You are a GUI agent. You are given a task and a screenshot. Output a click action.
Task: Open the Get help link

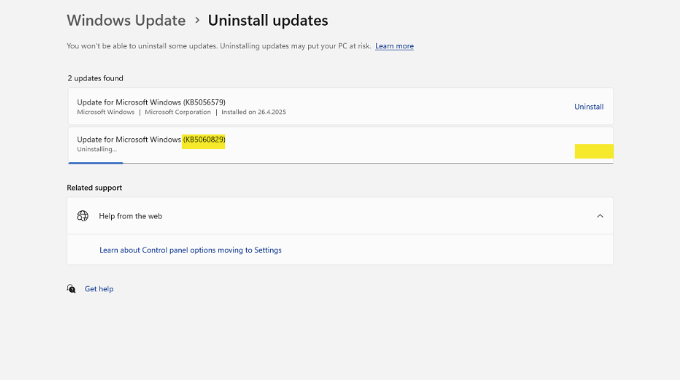pos(99,289)
